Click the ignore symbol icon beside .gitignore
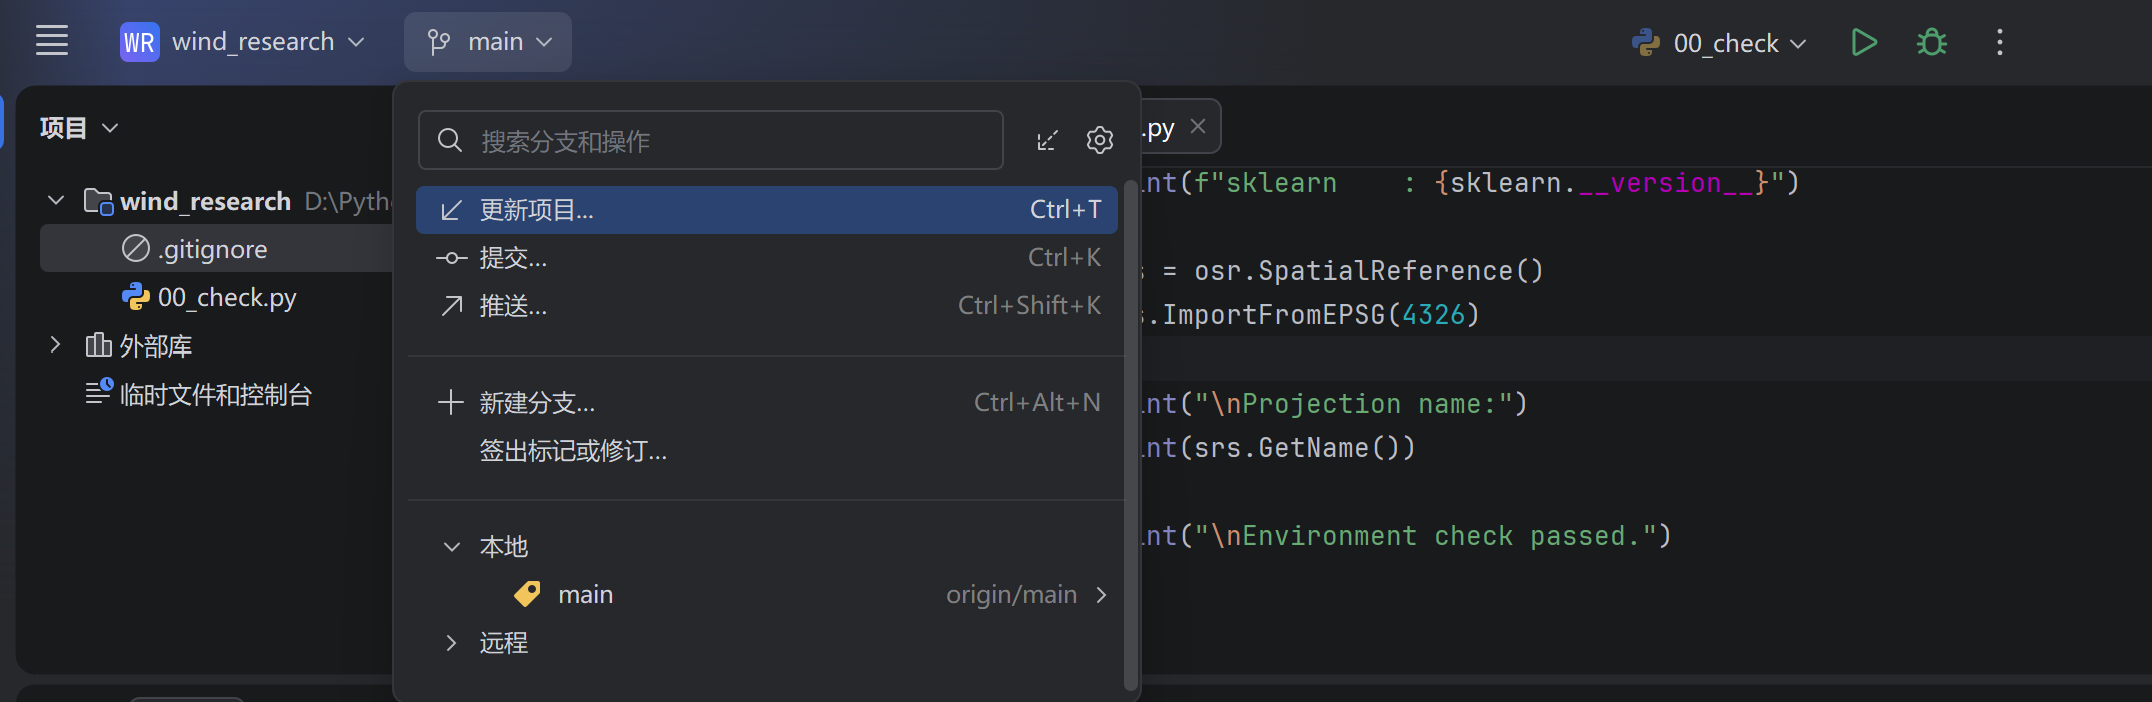 (x=135, y=248)
